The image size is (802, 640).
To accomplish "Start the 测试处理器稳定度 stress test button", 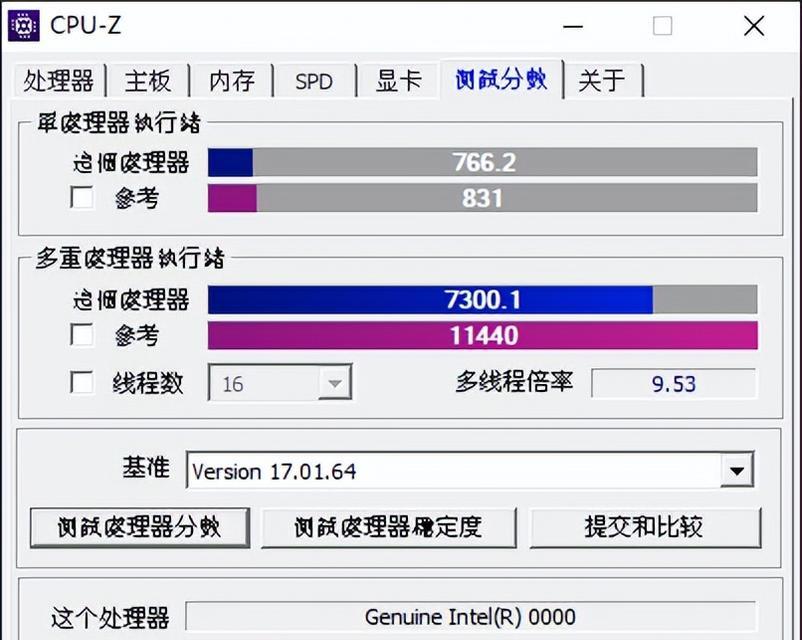I will (x=389, y=527).
